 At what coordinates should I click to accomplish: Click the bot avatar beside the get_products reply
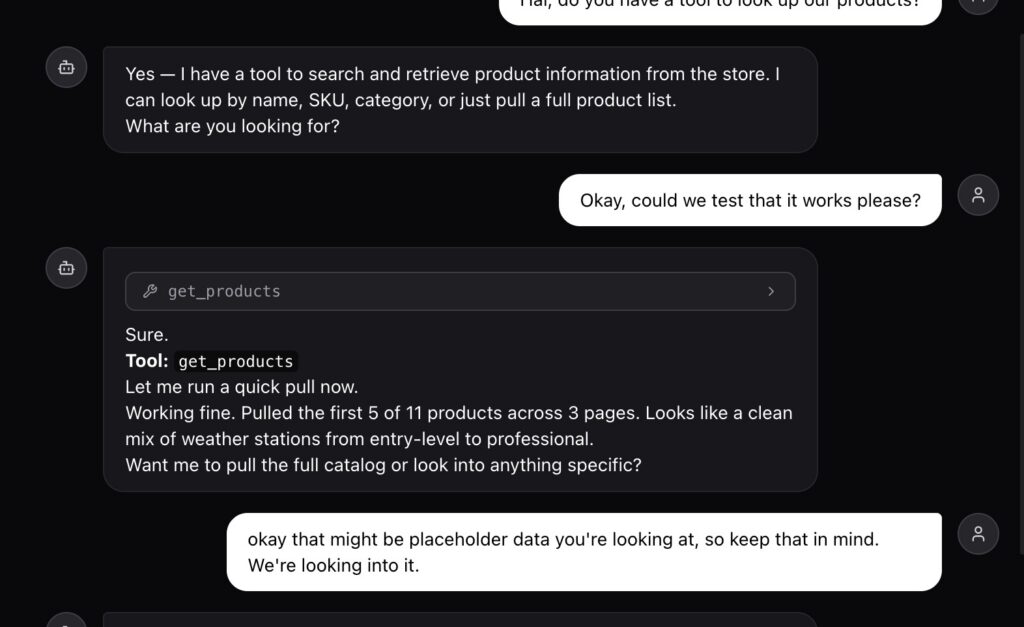click(x=66, y=268)
